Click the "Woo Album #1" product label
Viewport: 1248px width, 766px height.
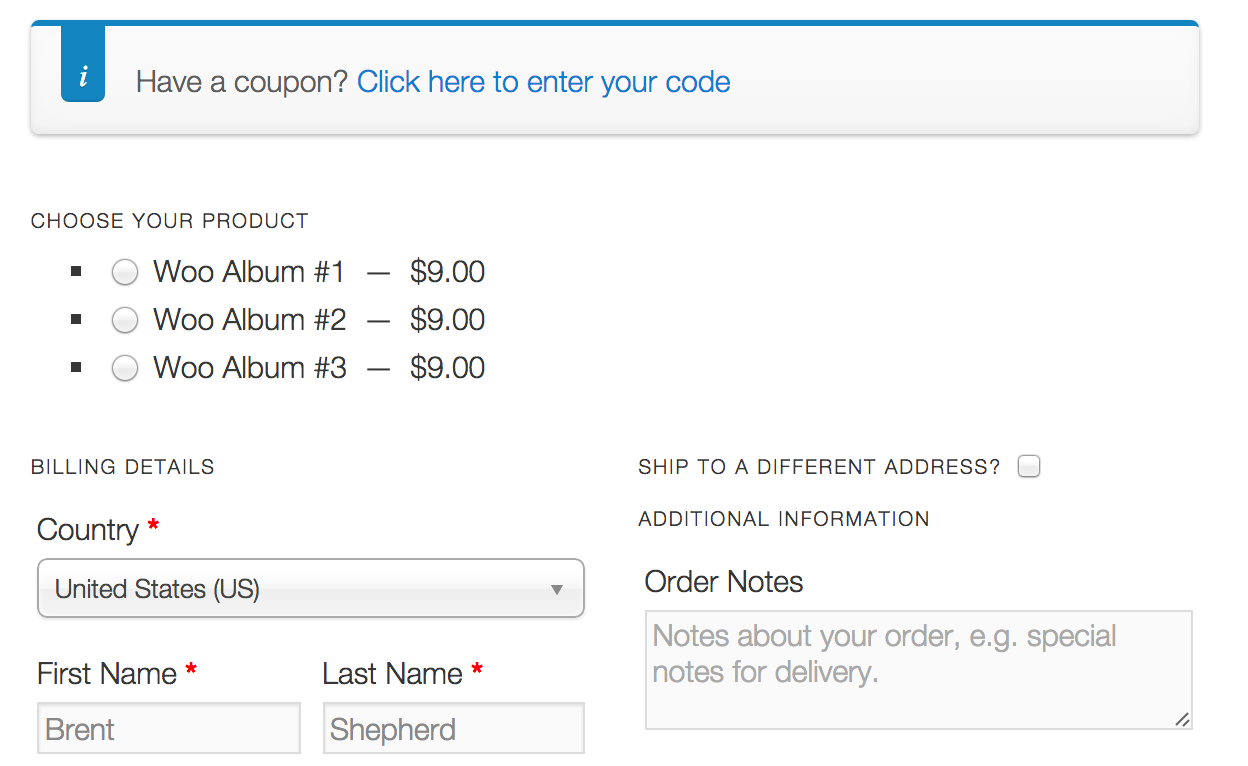tap(249, 272)
